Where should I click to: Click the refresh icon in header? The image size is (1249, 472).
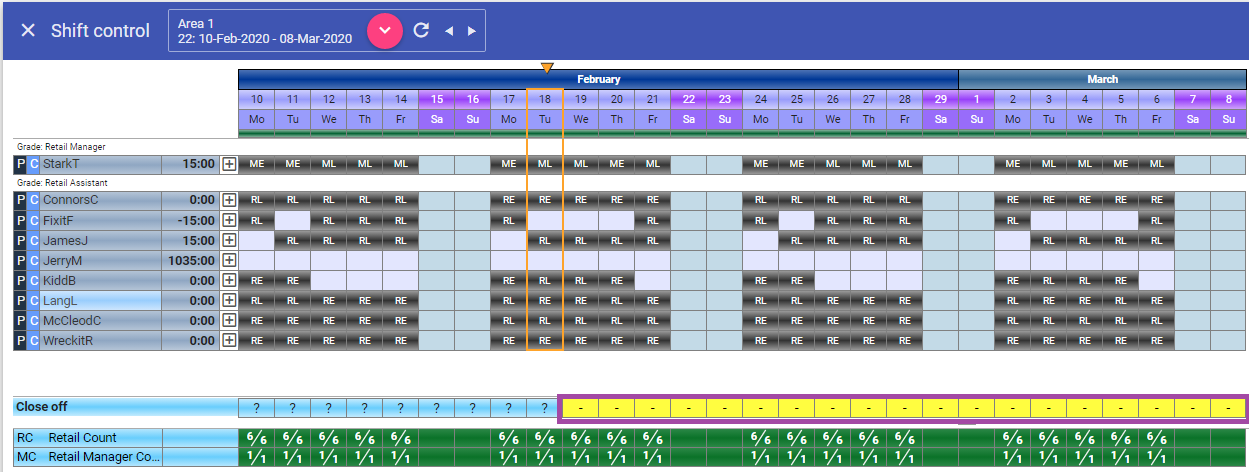point(421,31)
